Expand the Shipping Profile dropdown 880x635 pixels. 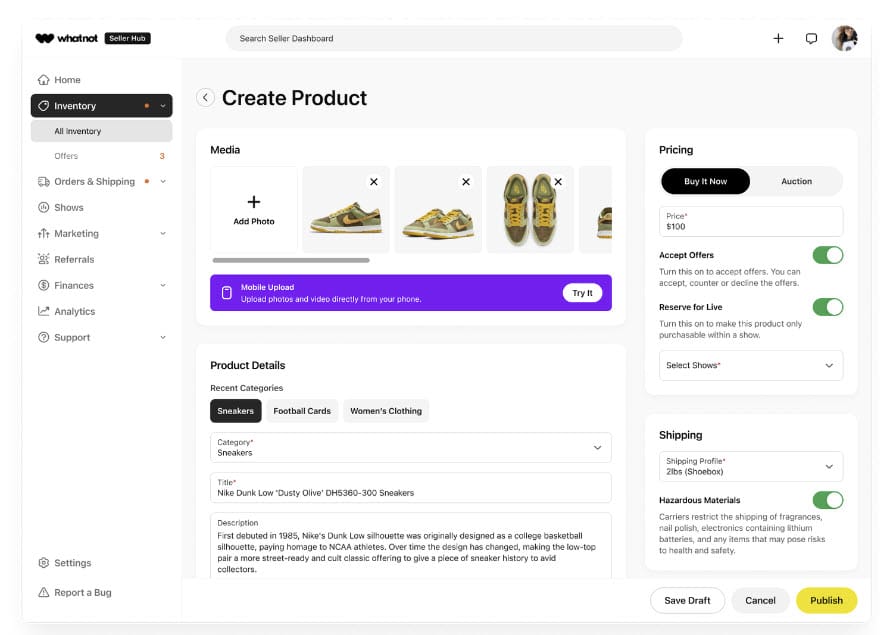[x=751, y=466]
